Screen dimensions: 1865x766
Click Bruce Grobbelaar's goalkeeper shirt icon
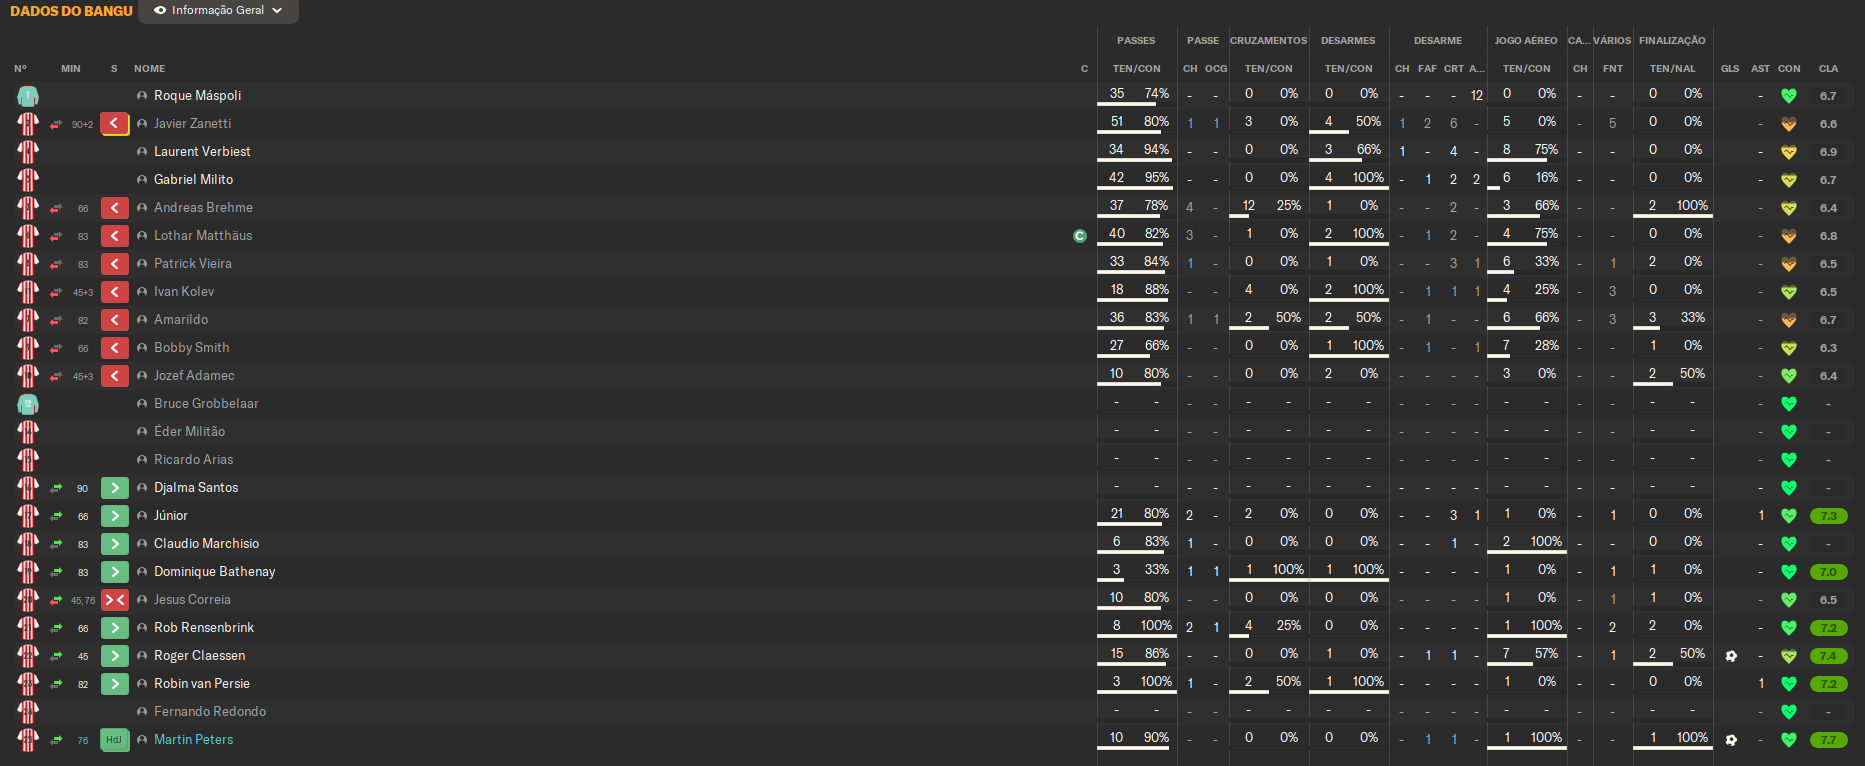tap(28, 404)
